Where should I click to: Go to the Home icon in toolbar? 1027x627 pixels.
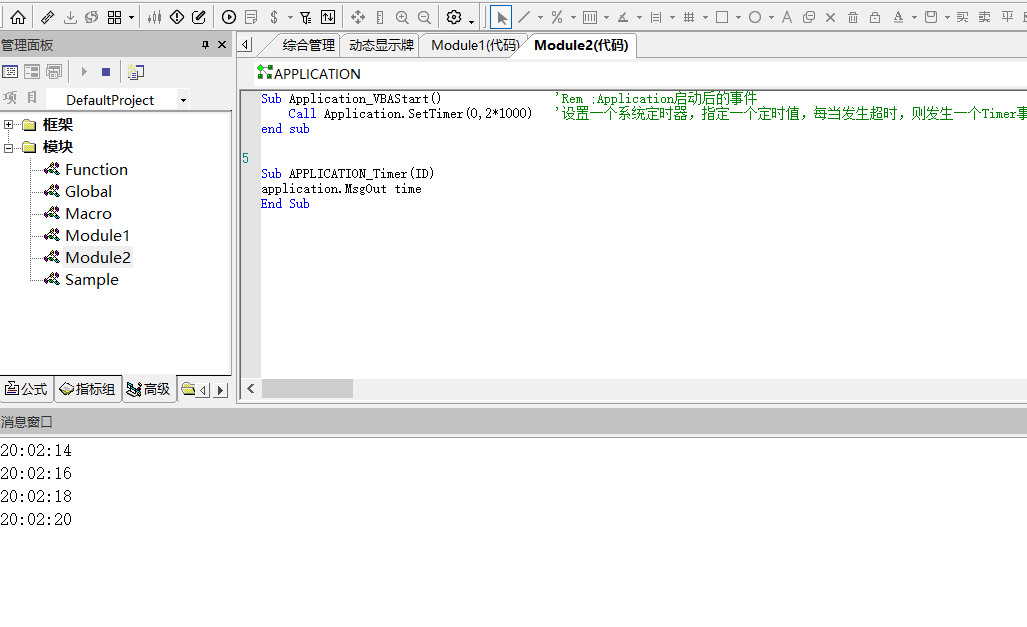click(x=18, y=17)
